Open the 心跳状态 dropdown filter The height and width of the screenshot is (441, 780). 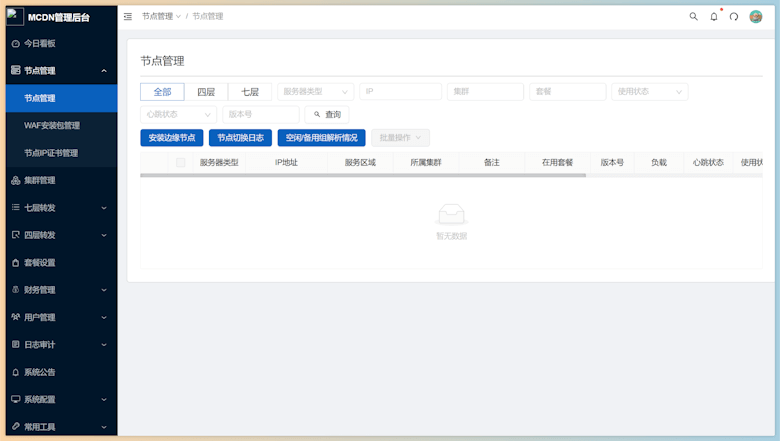(x=179, y=114)
